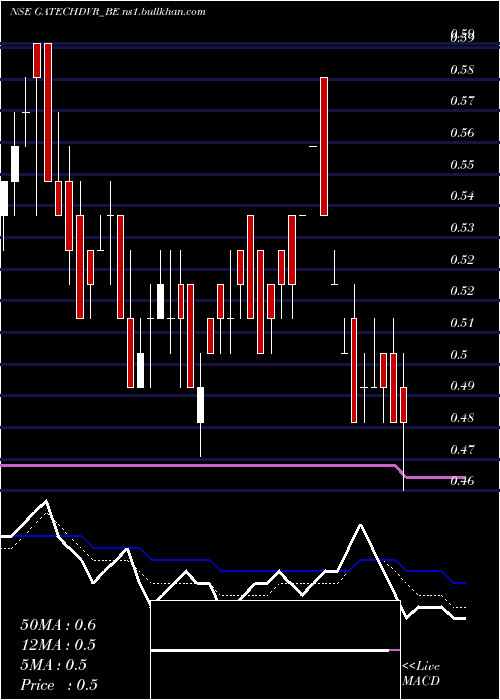Screen dimensions: 500x700
Task: Select the 0.58 price axis label
Action: pyautogui.click(x=462, y=70)
